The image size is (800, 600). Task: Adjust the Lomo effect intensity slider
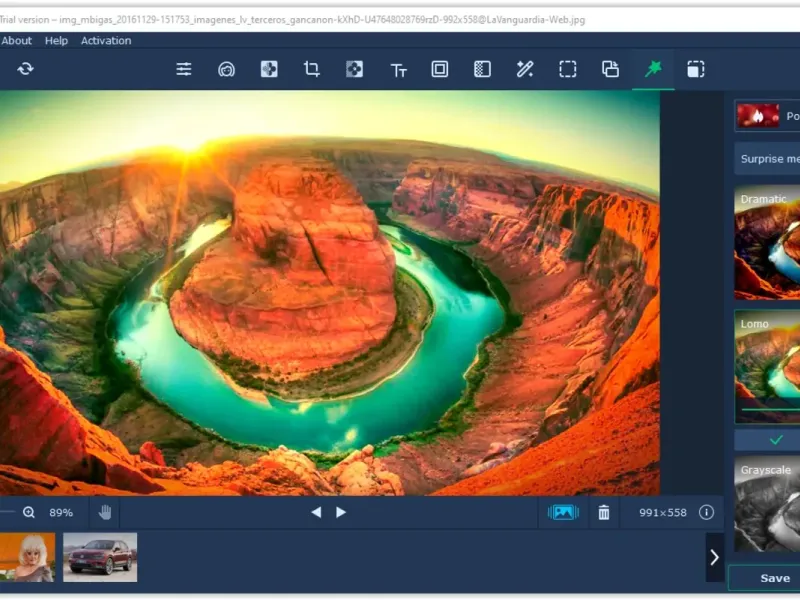(x=768, y=410)
